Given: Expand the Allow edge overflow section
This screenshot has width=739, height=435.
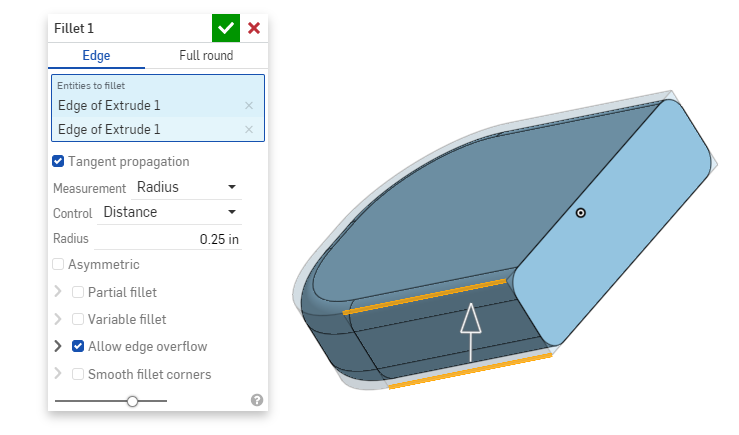Looking at the screenshot, I should click(58, 346).
